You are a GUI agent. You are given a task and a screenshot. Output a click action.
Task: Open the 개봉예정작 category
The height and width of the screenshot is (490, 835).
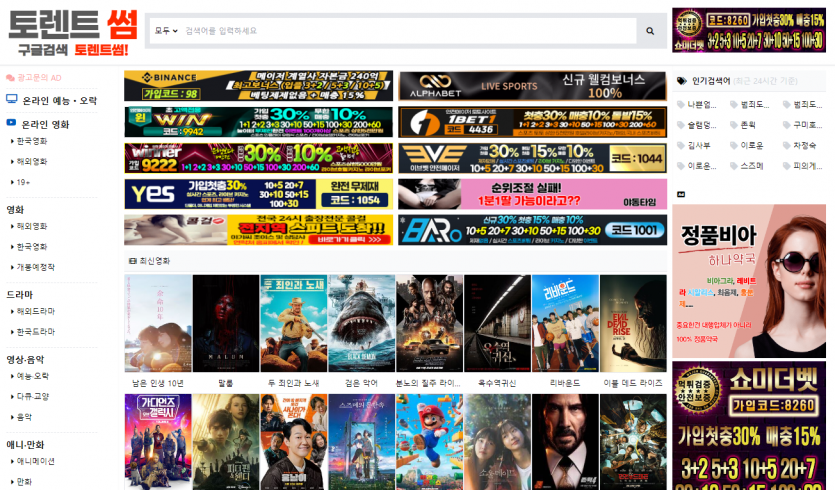coord(35,267)
